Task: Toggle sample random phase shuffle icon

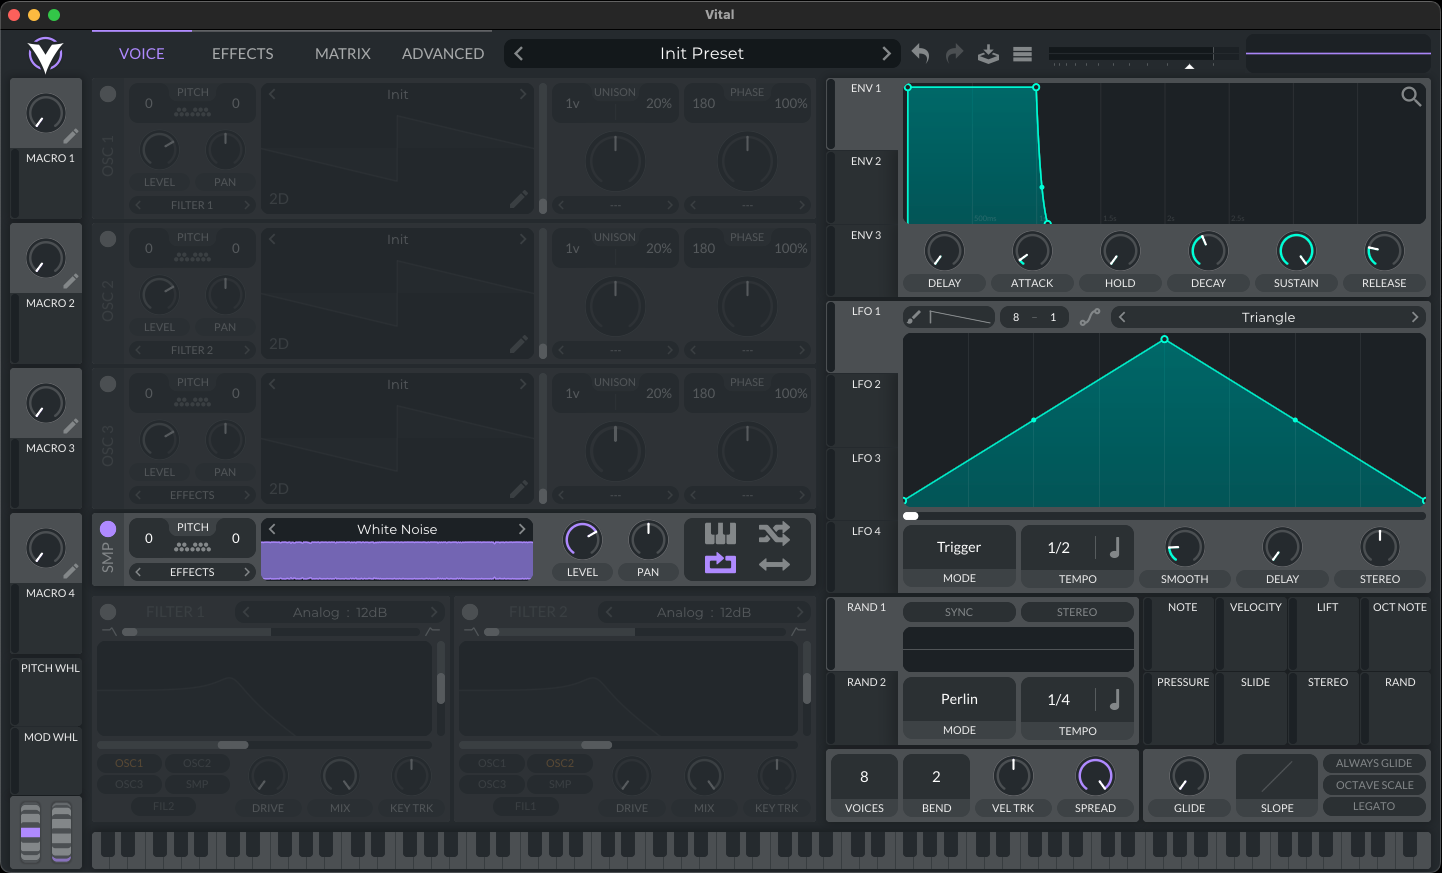Action: pos(774,533)
